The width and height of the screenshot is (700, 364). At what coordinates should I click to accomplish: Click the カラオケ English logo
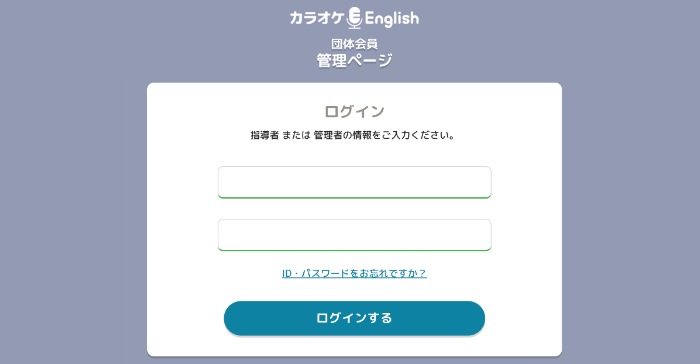point(354,18)
